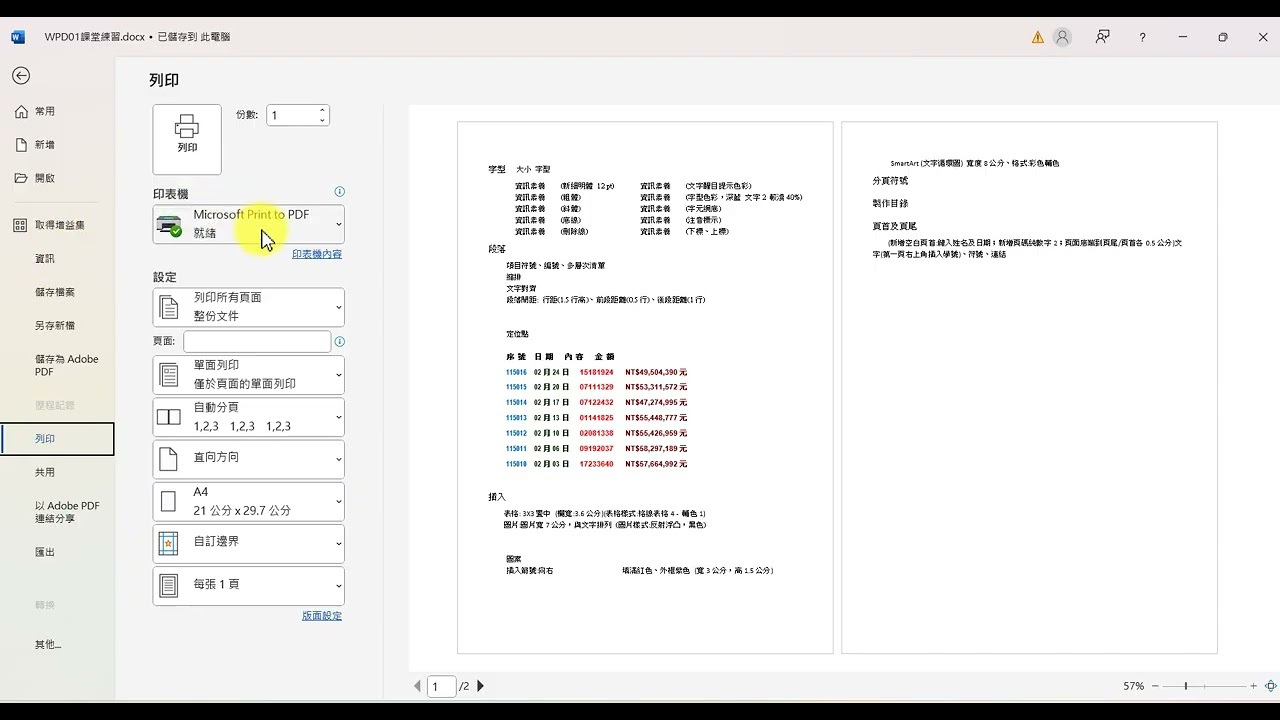Viewport: 1280px width, 720px height.
Task: Click the large 列印 print button
Action: (187, 139)
